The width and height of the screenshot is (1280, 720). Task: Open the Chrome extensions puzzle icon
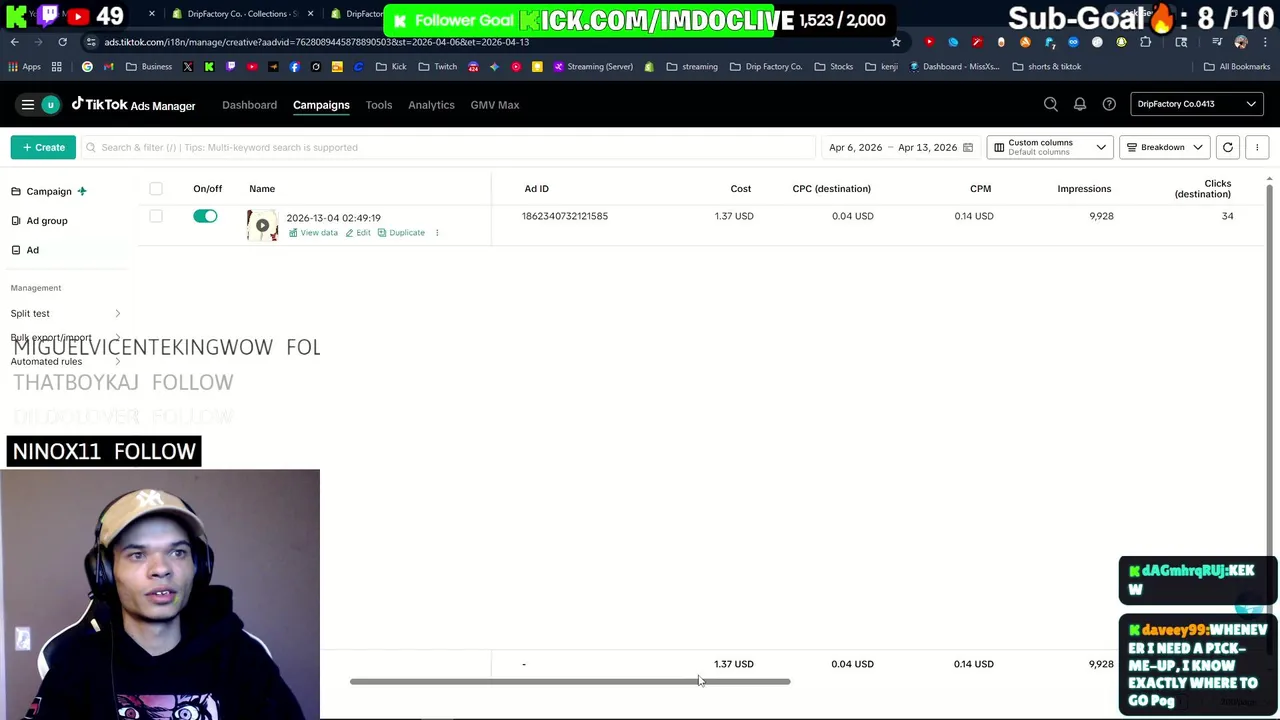click(x=1145, y=42)
